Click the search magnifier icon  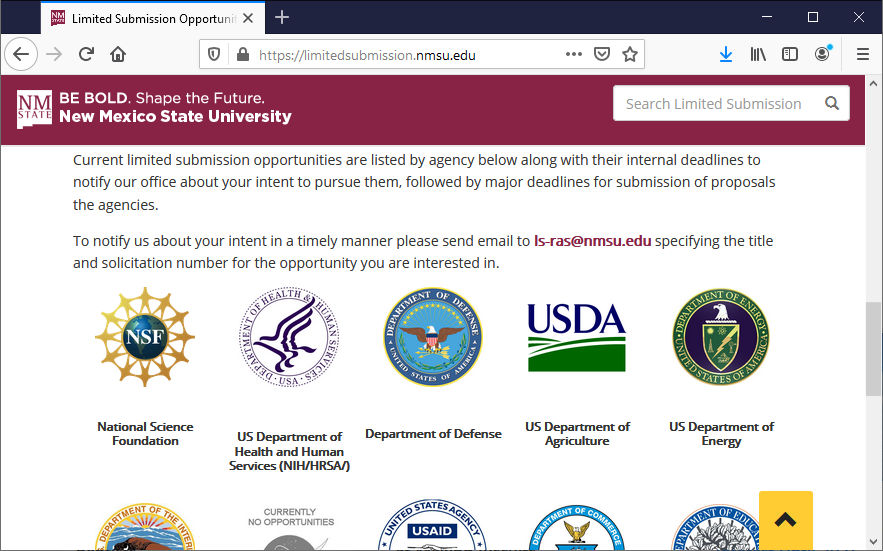832,103
